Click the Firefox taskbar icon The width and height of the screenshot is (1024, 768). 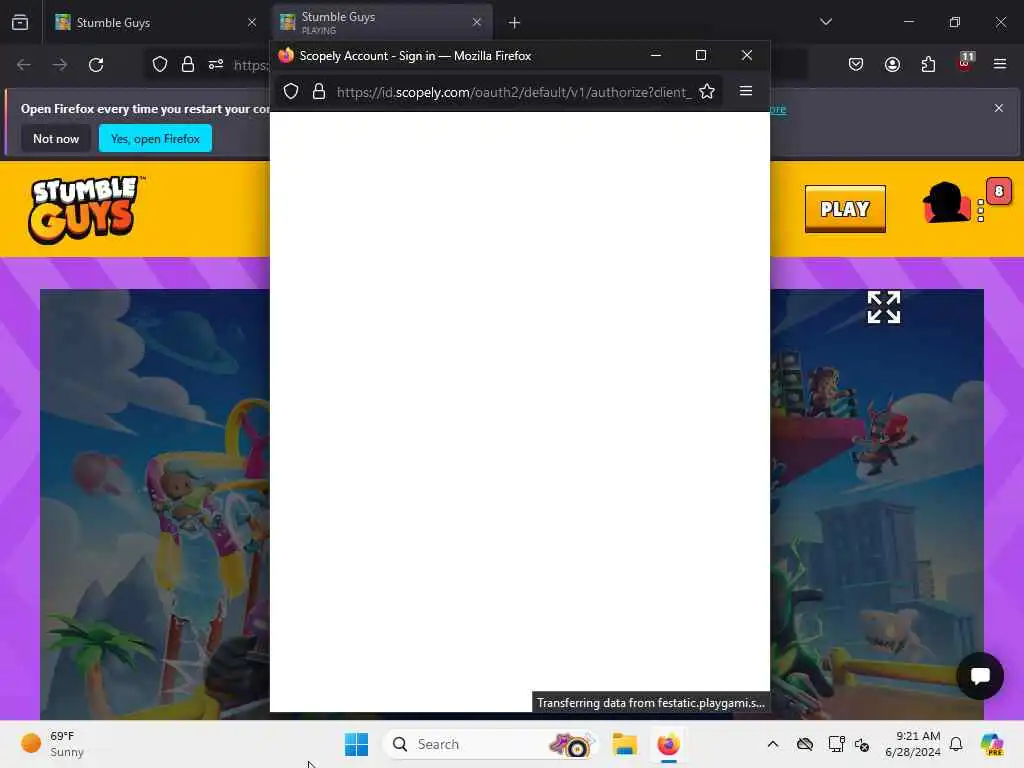669,744
